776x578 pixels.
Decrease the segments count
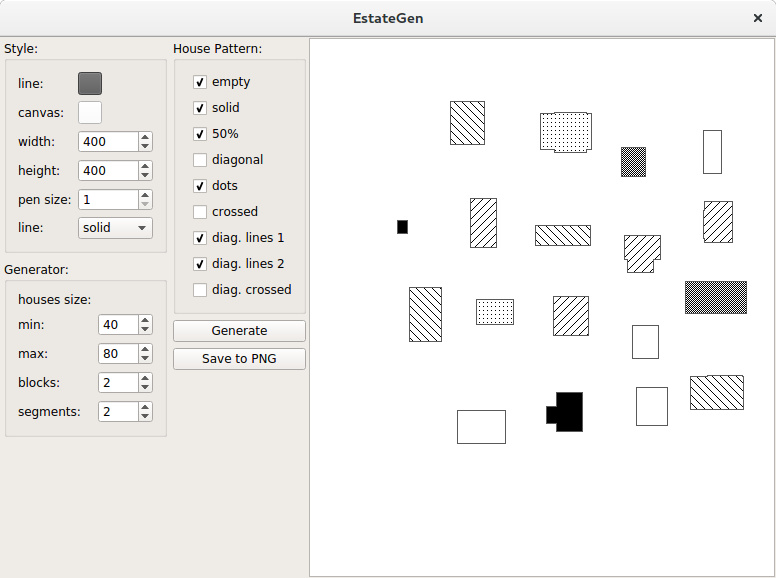click(x=146, y=417)
